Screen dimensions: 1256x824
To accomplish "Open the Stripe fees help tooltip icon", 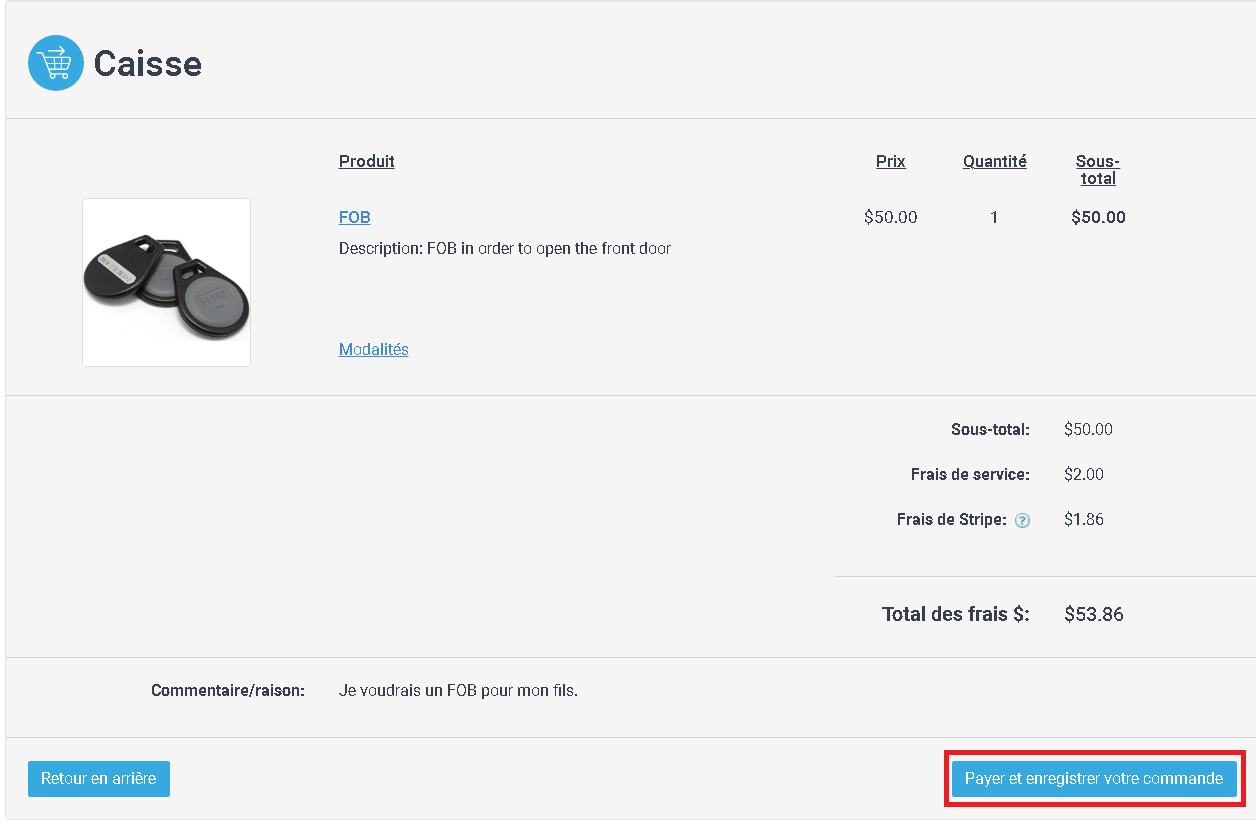I will (1022, 520).
